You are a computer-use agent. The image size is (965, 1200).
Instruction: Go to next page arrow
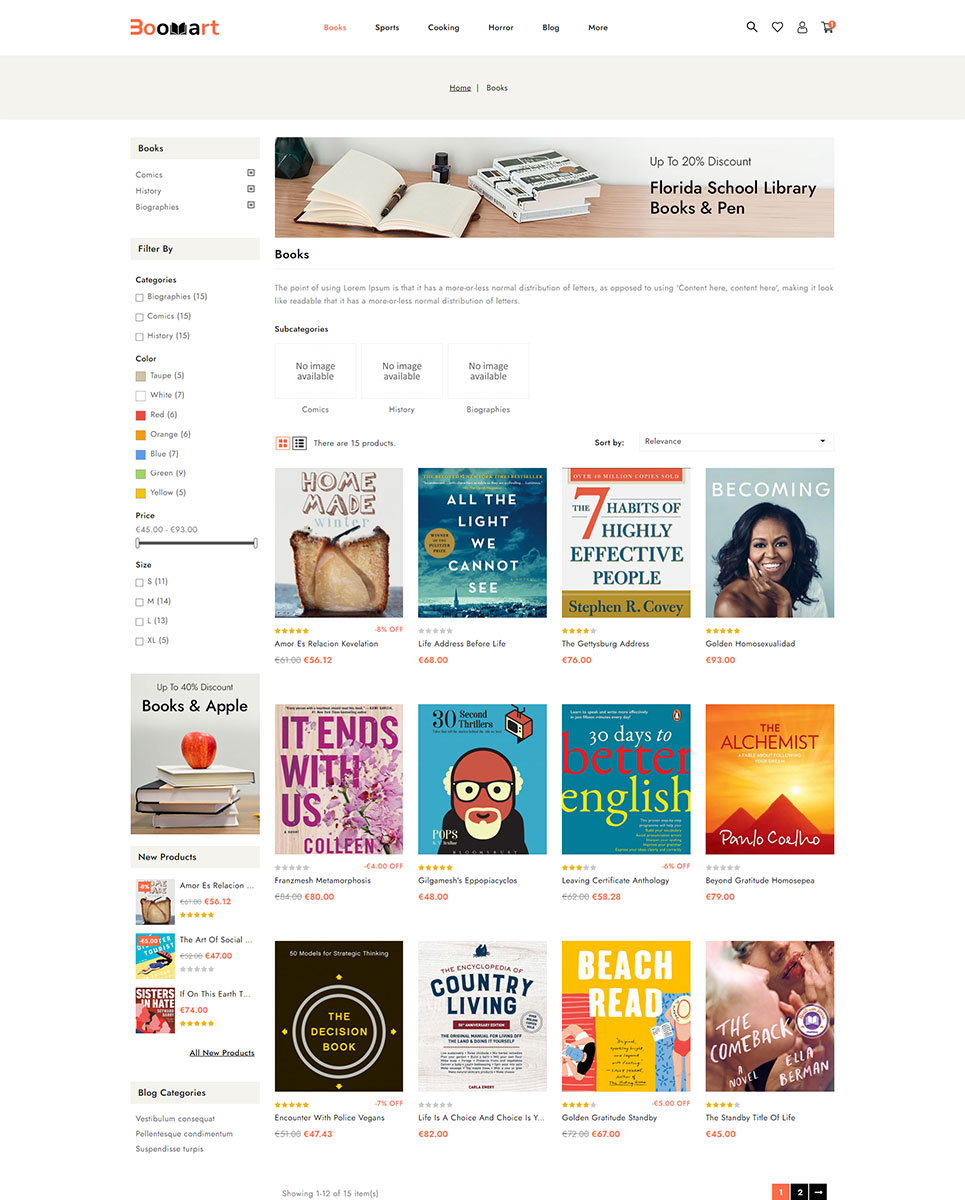tap(818, 1192)
